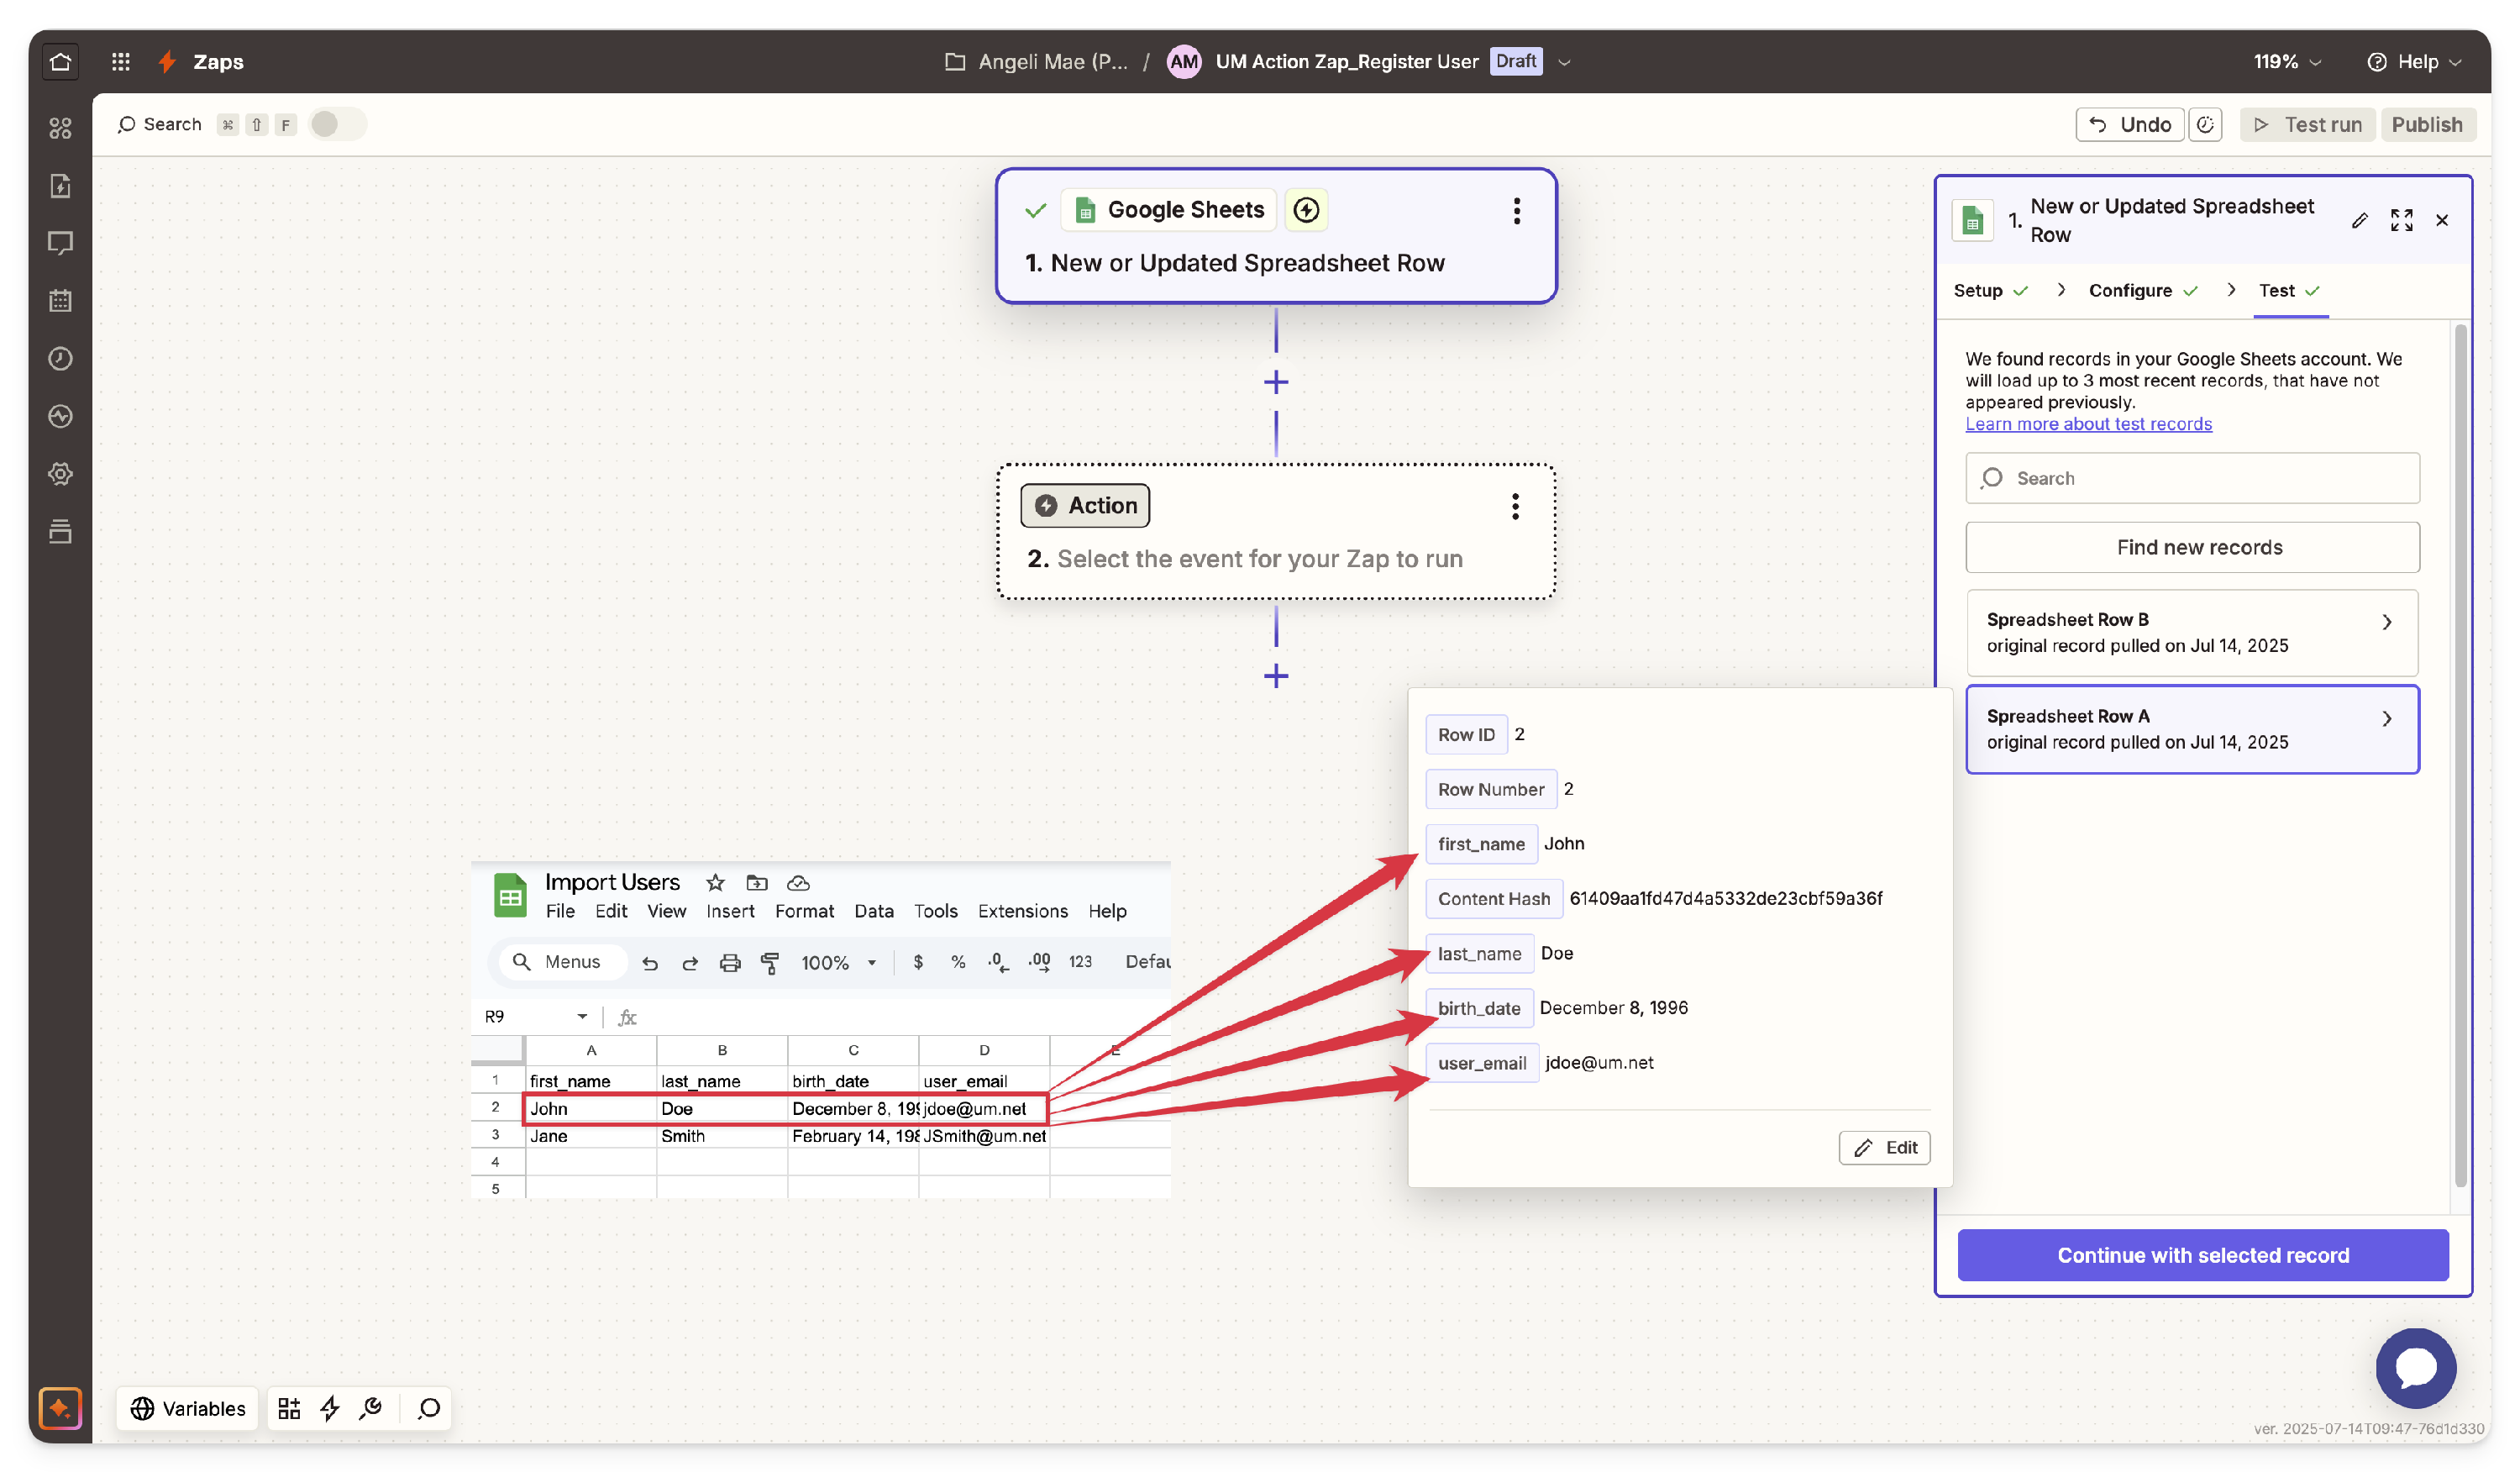Go to Zapier home icon

pos(60,62)
